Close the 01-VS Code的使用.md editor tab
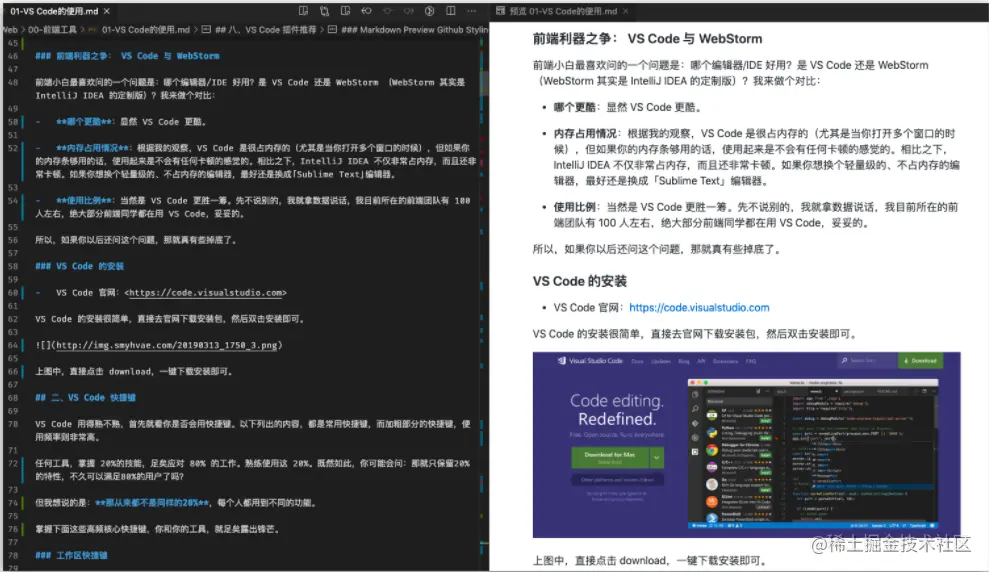Screen dimensions: 989x572 pyautogui.click(x=107, y=11)
